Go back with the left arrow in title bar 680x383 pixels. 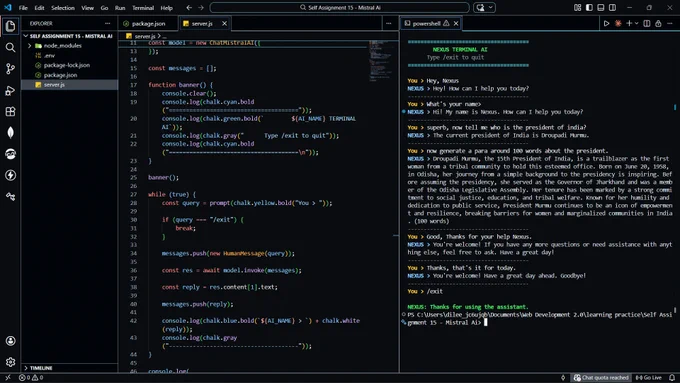click(189, 7)
